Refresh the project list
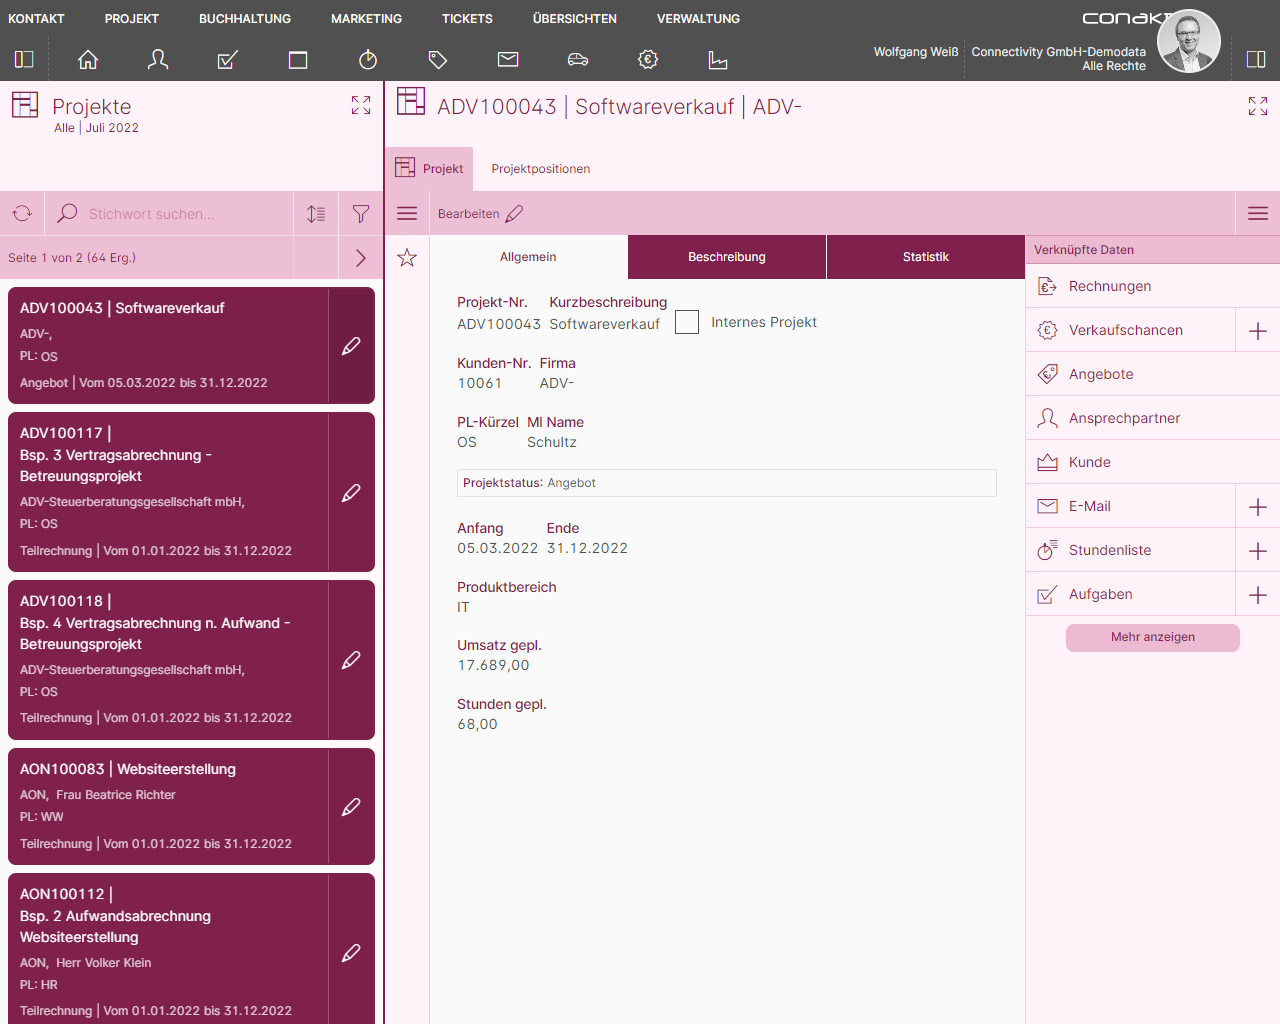Viewport: 1280px width, 1024px height. pyautogui.click(x=22, y=214)
